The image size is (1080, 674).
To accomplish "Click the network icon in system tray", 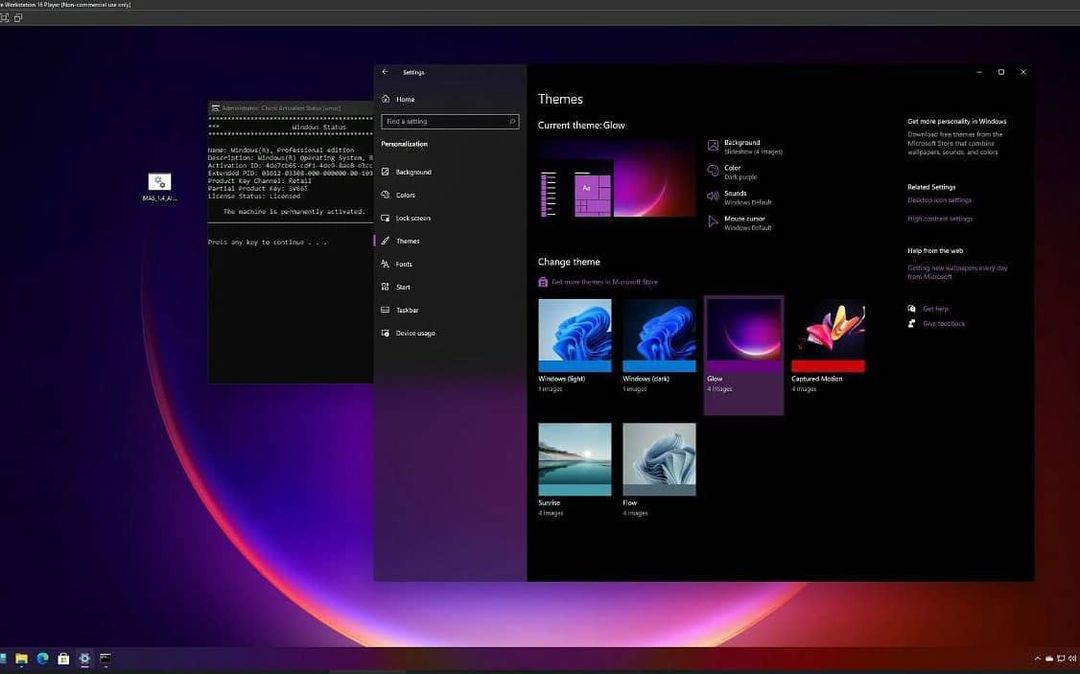I will click(1061, 660).
